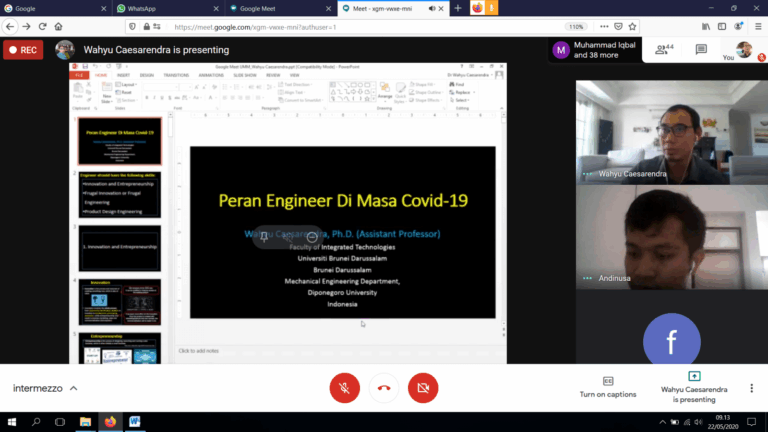Image resolution: width=768 pixels, height=432 pixels.
Task: Go back with browser back arrow
Action: (x=10, y=27)
